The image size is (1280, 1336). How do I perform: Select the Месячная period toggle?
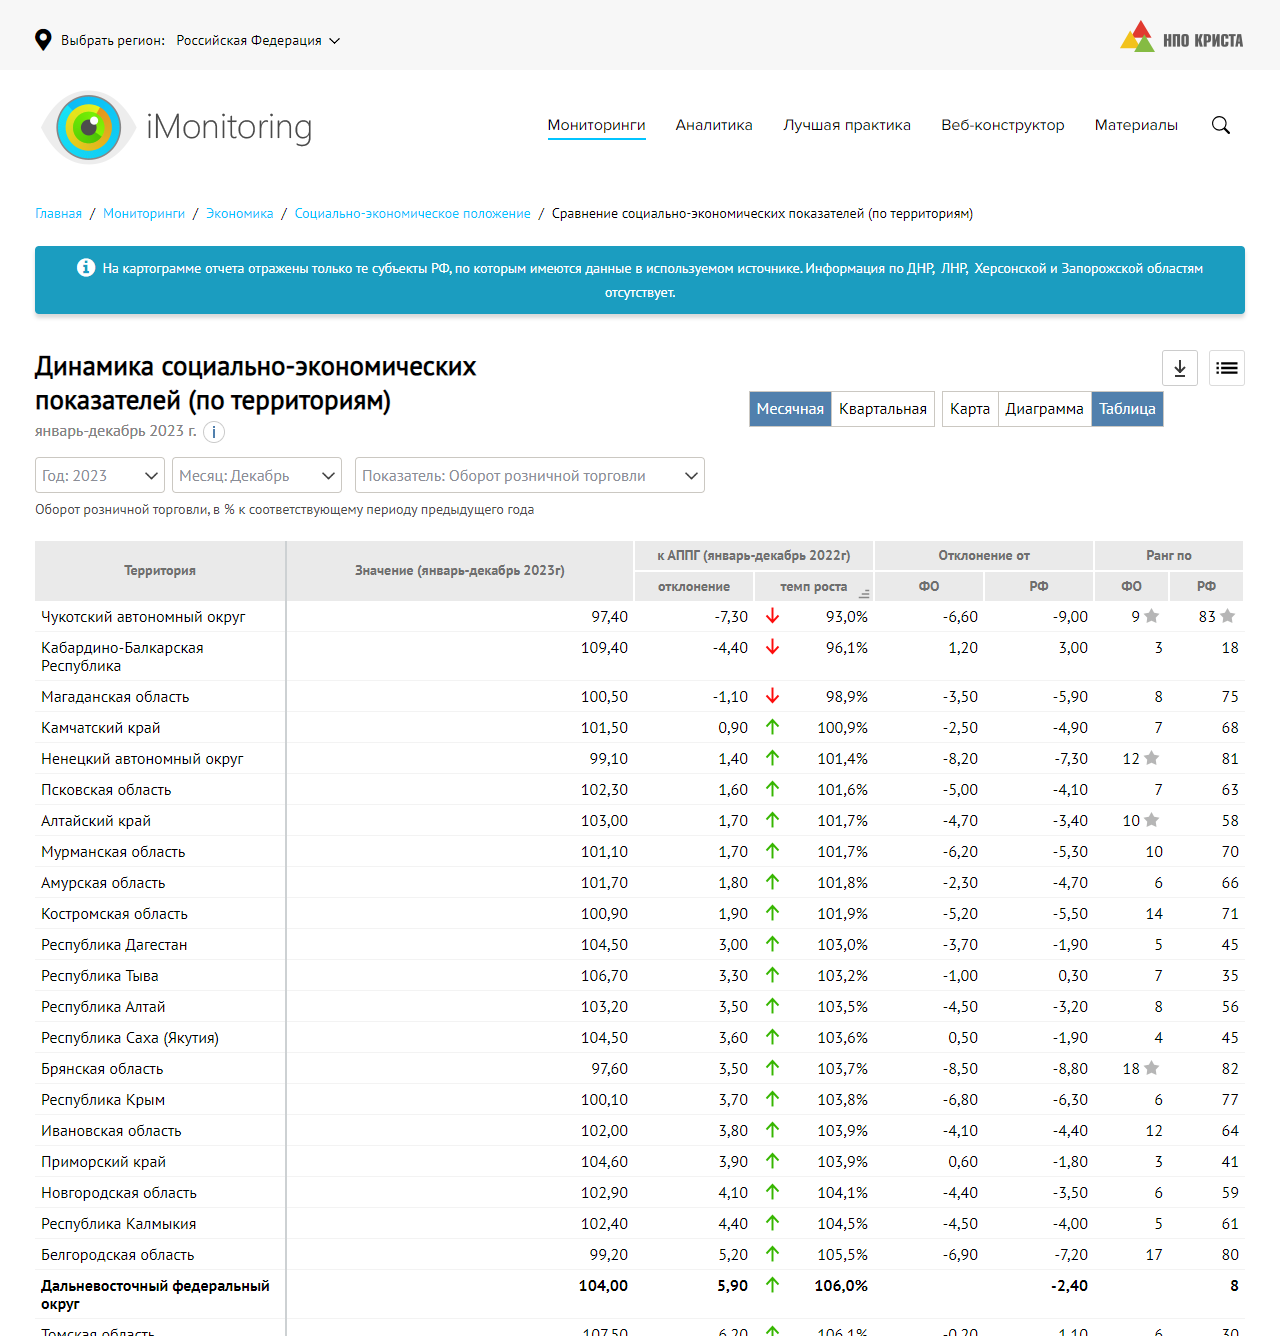click(790, 409)
